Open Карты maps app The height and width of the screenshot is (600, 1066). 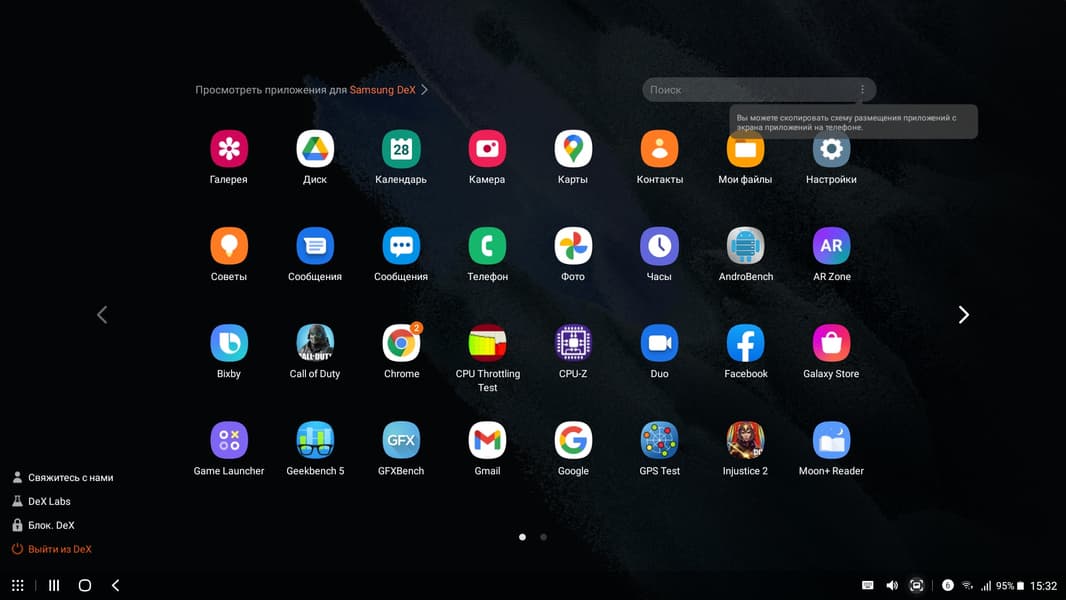coord(573,149)
